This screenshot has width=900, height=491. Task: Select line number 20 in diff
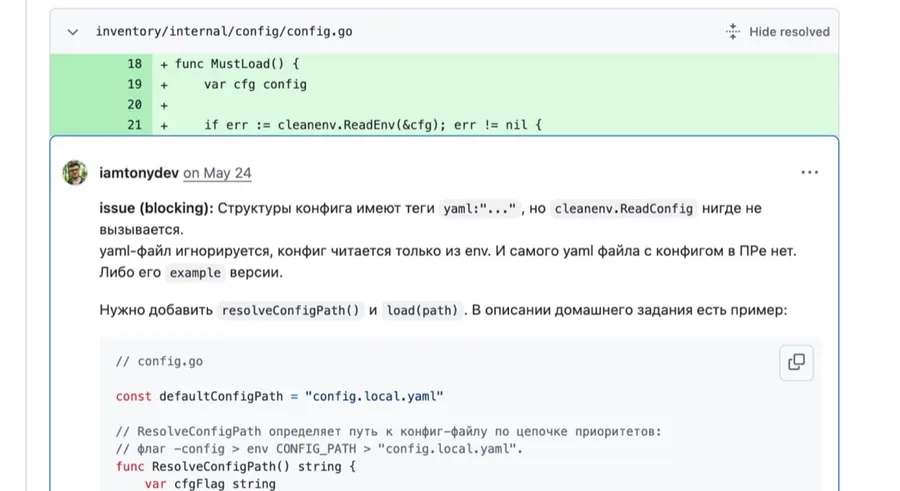134,105
